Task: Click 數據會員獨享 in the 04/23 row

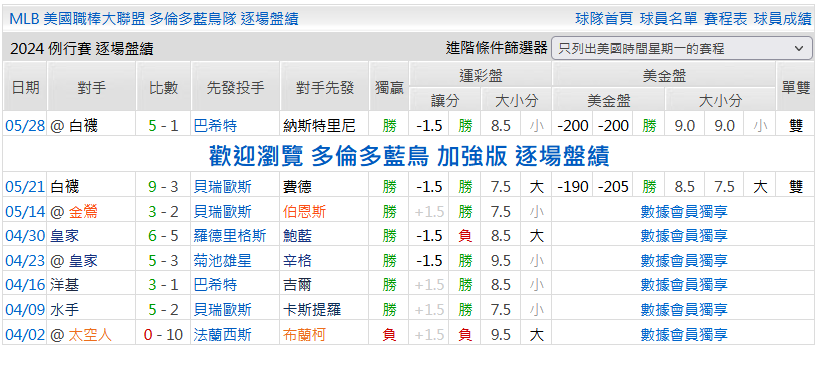Action: [684, 261]
